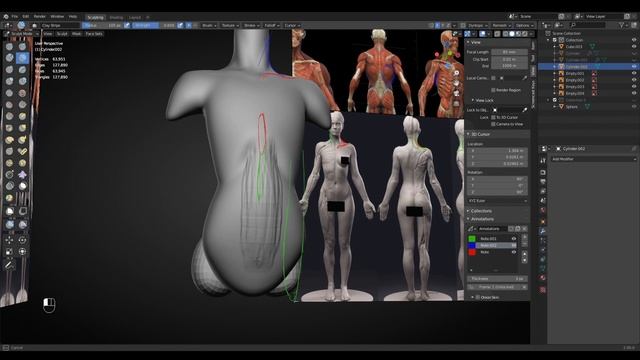Select the active Clay Strips brush tool
Screen dimensions: 640x360
(22, 58)
